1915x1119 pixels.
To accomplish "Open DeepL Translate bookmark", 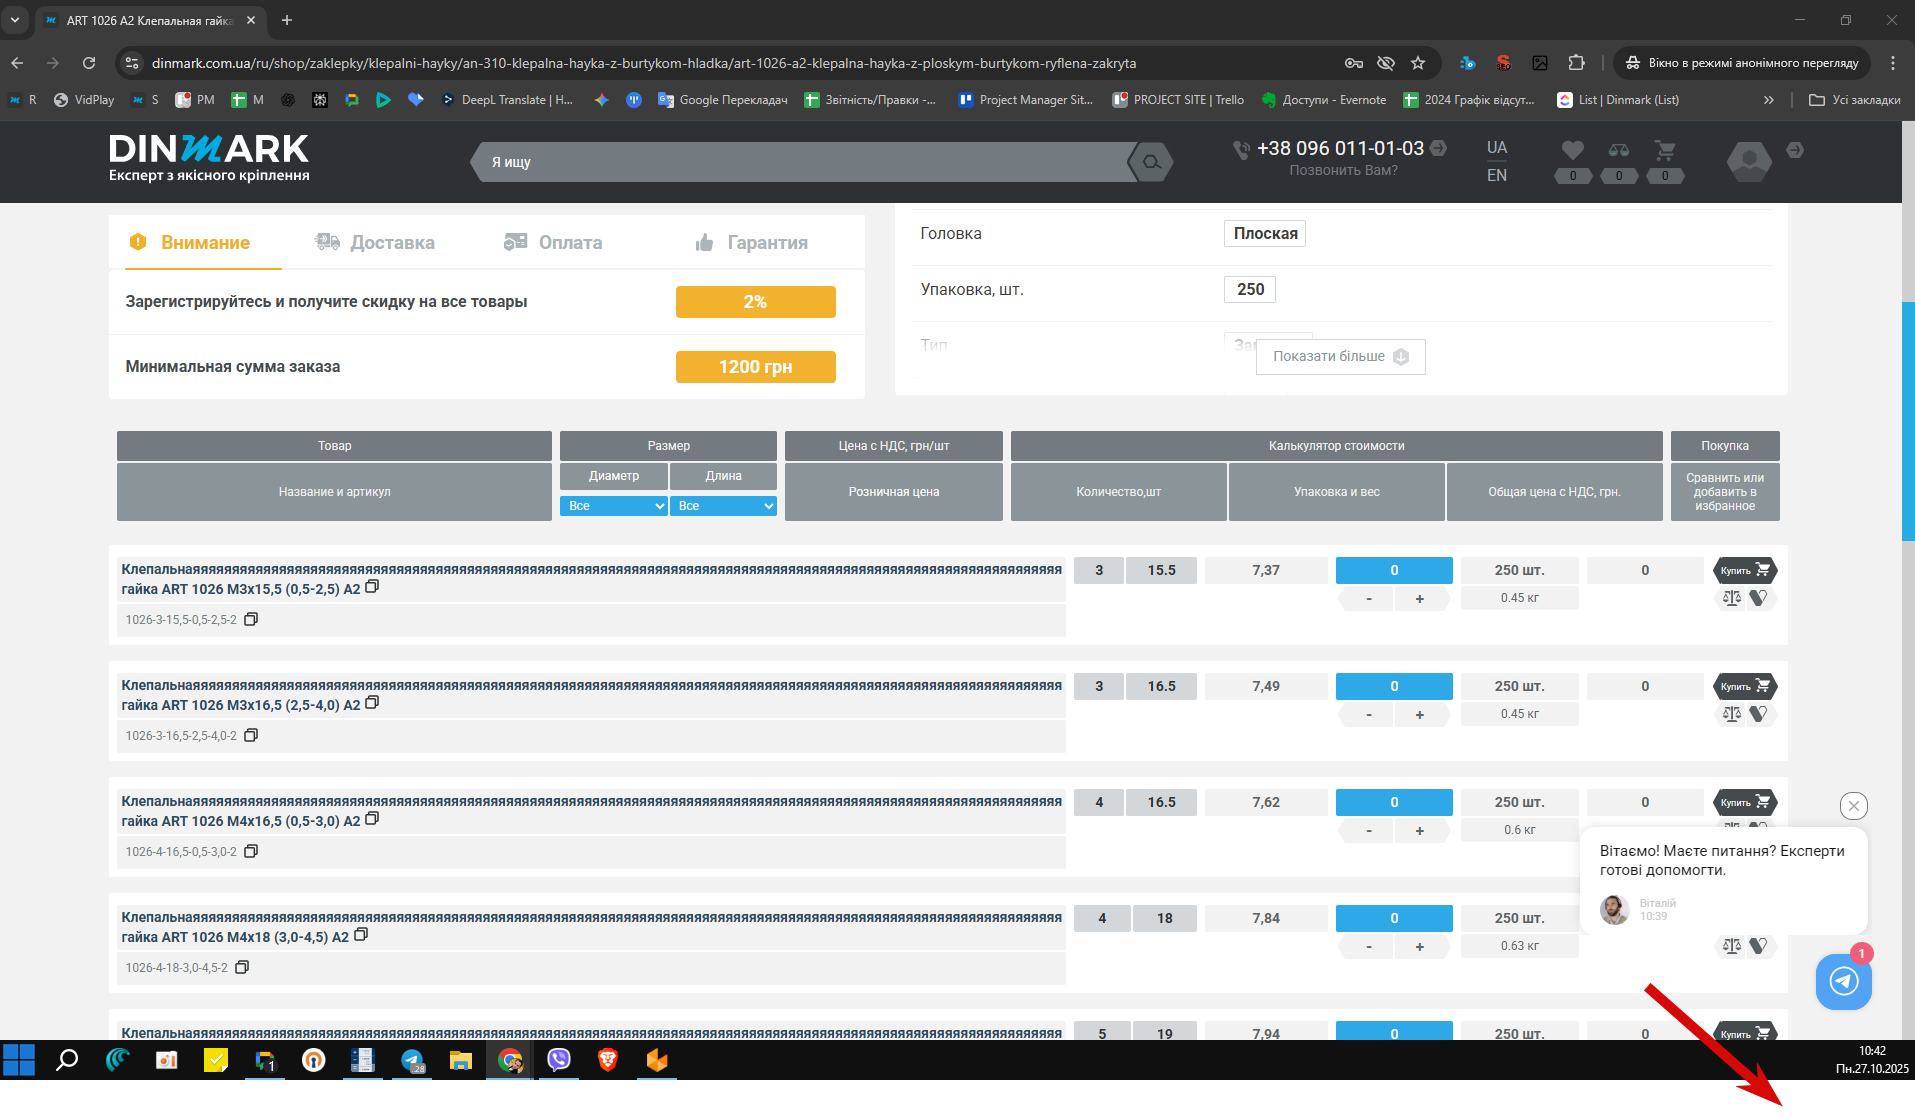I will (x=507, y=100).
